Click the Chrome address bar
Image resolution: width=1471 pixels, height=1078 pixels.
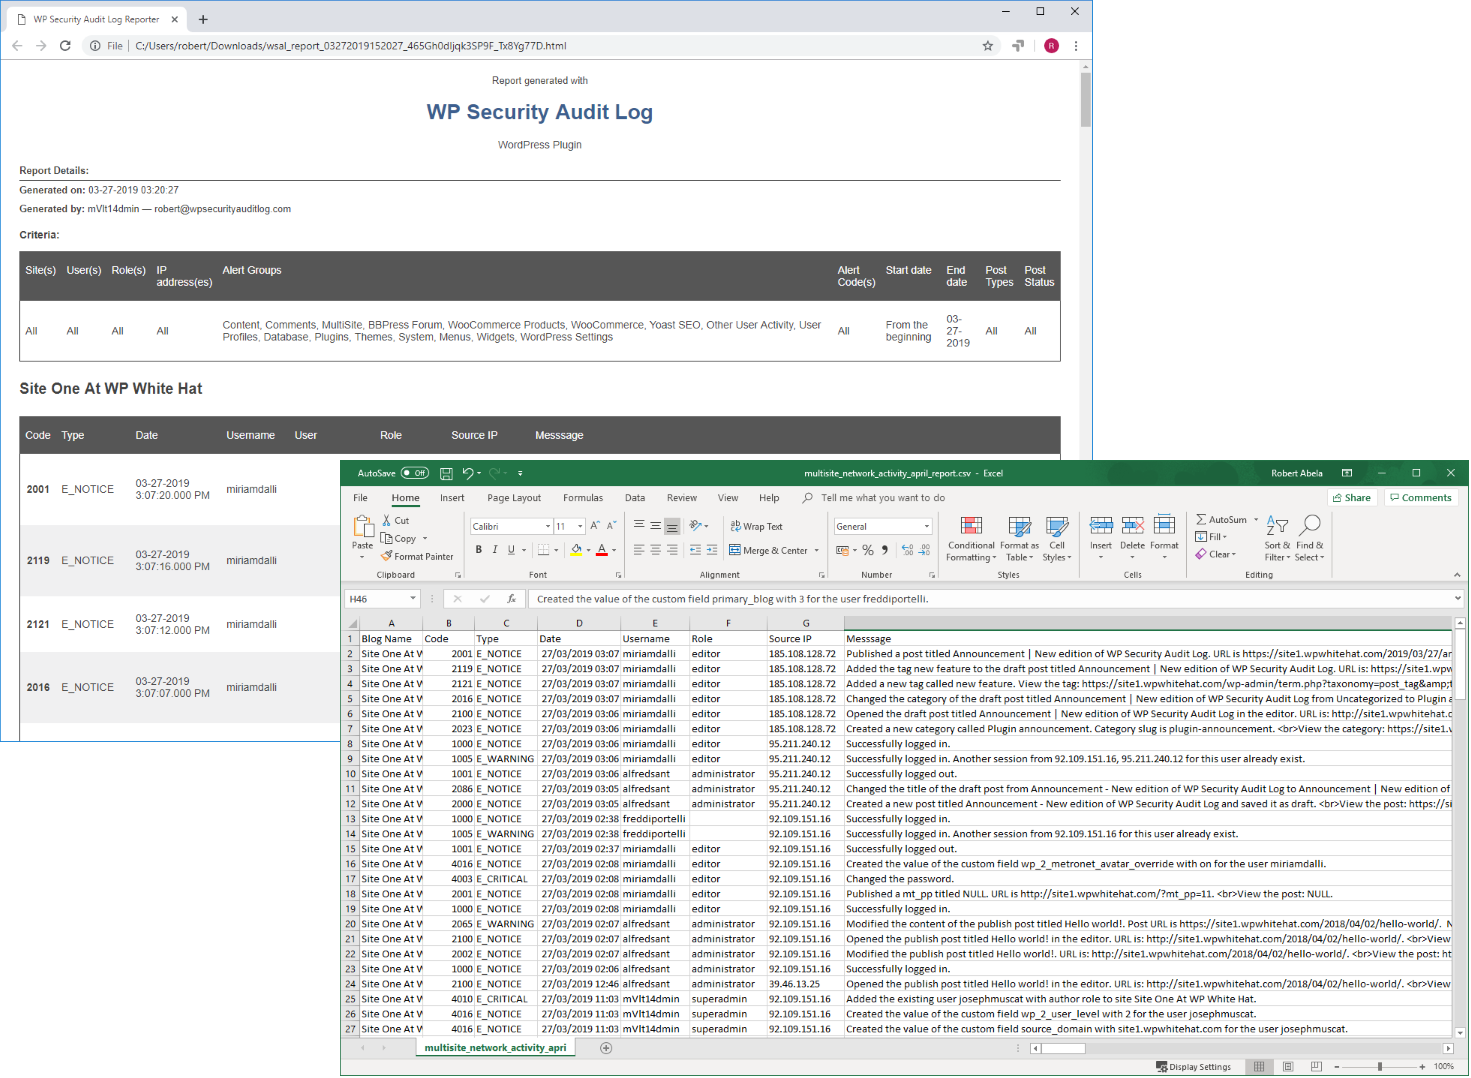coord(540,46)
